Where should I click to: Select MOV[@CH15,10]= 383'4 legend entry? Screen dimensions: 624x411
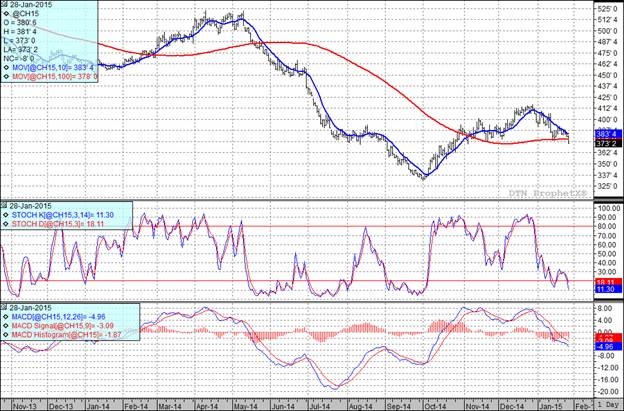(53, 68)
